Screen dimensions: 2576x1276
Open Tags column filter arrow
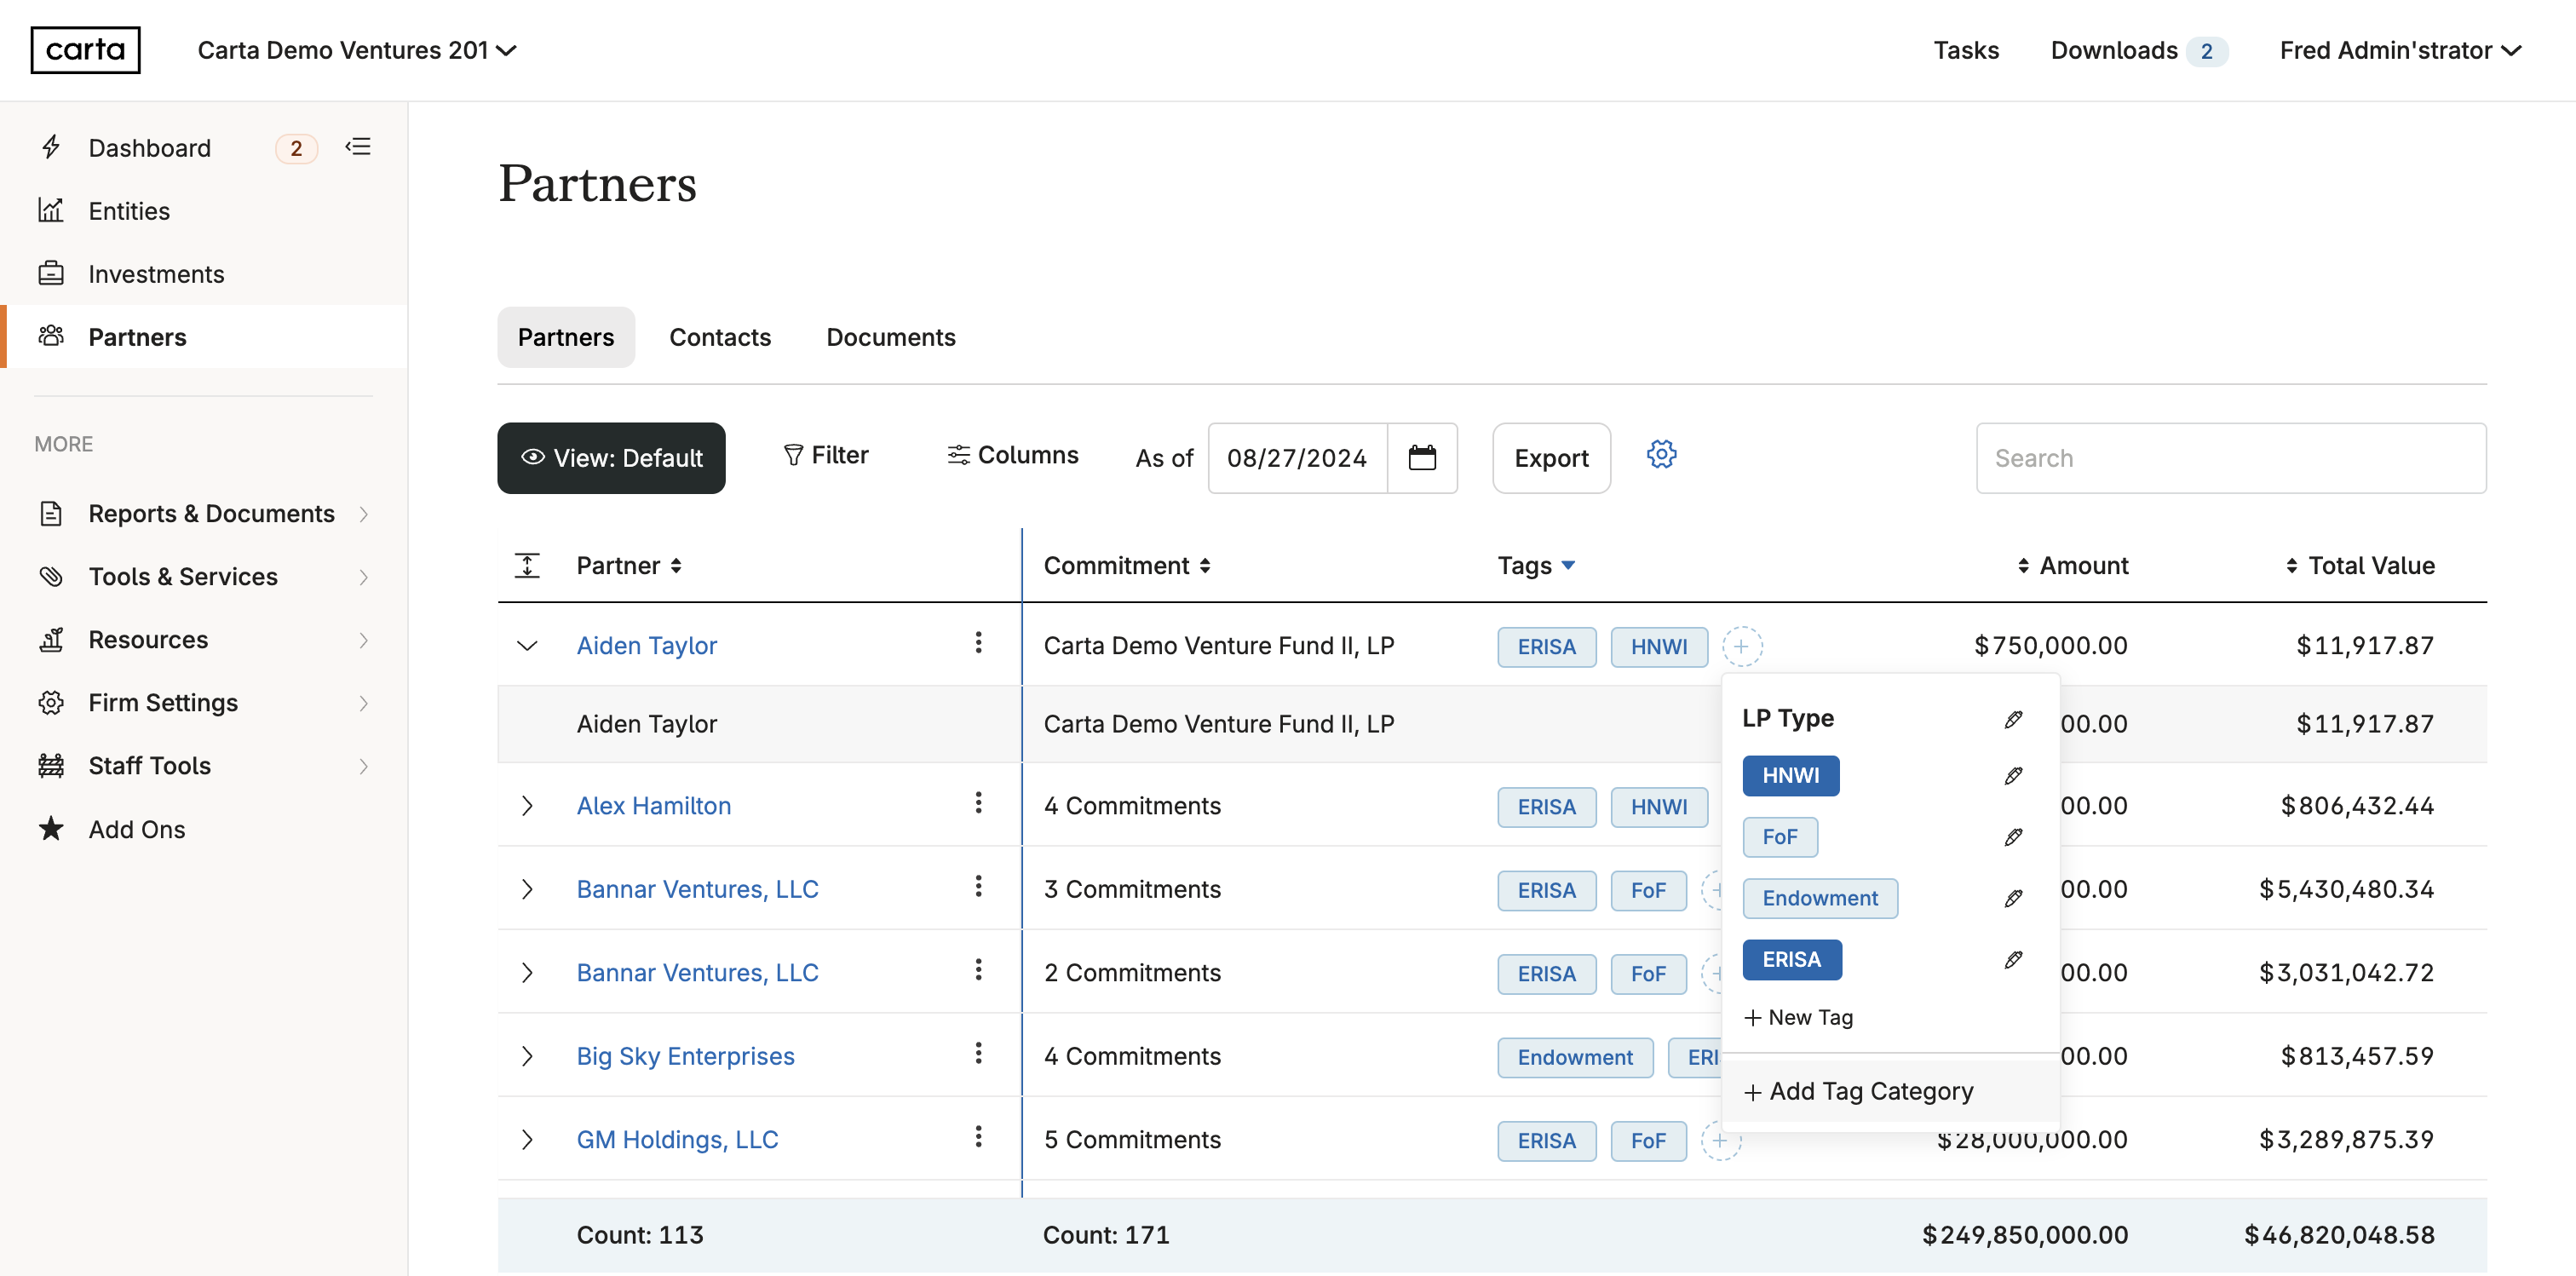[1568, 566]
